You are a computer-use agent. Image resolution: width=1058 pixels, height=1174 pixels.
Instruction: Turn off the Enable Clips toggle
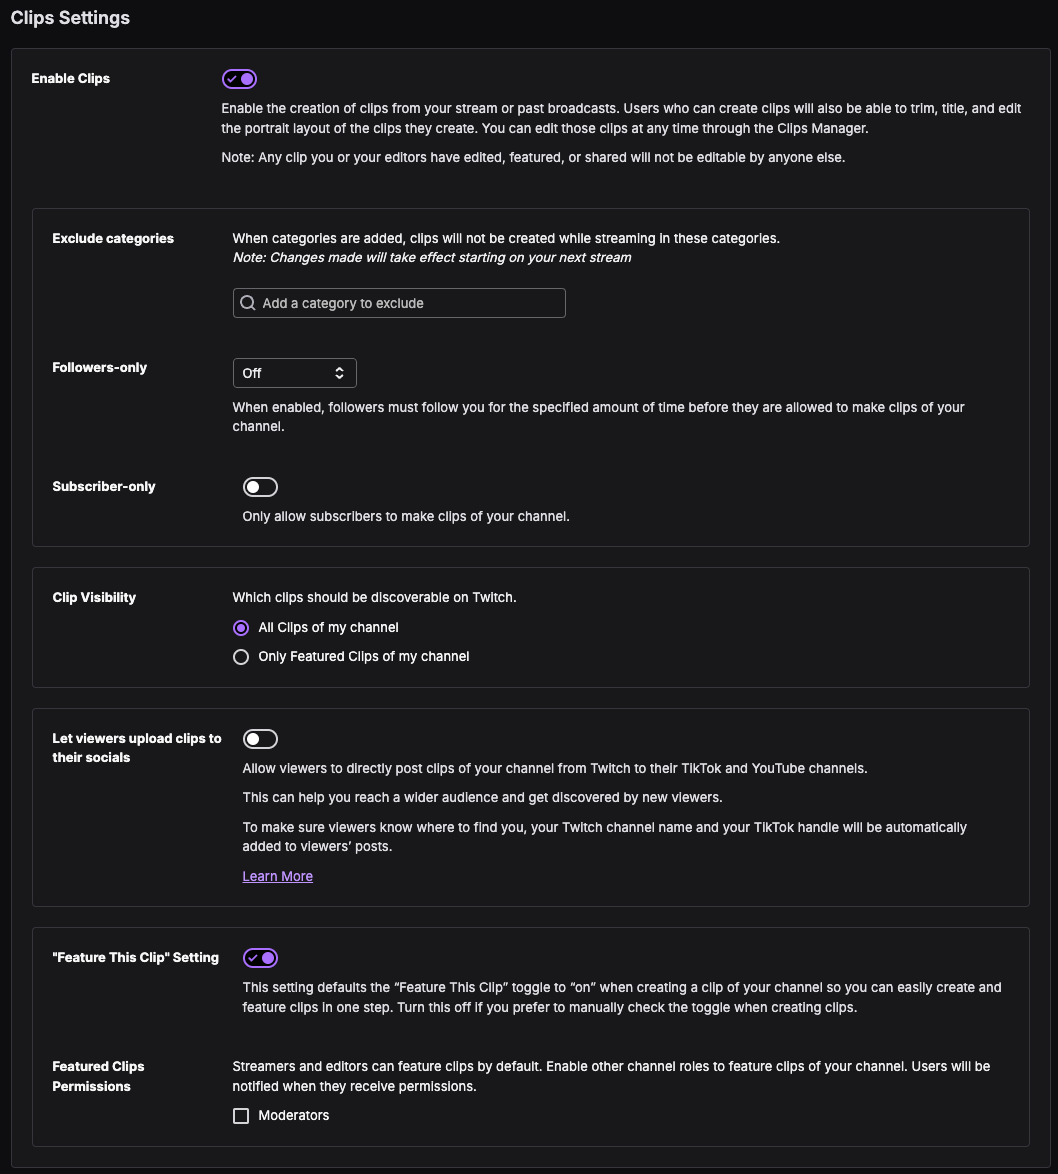[x=240, y=79]
